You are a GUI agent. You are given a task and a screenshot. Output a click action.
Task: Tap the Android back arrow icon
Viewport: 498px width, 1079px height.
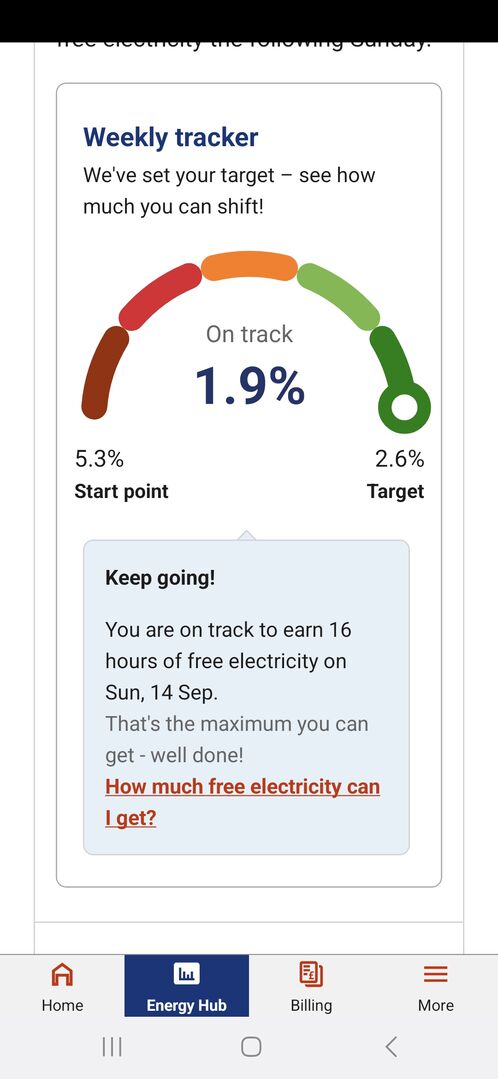point(391,1047)
